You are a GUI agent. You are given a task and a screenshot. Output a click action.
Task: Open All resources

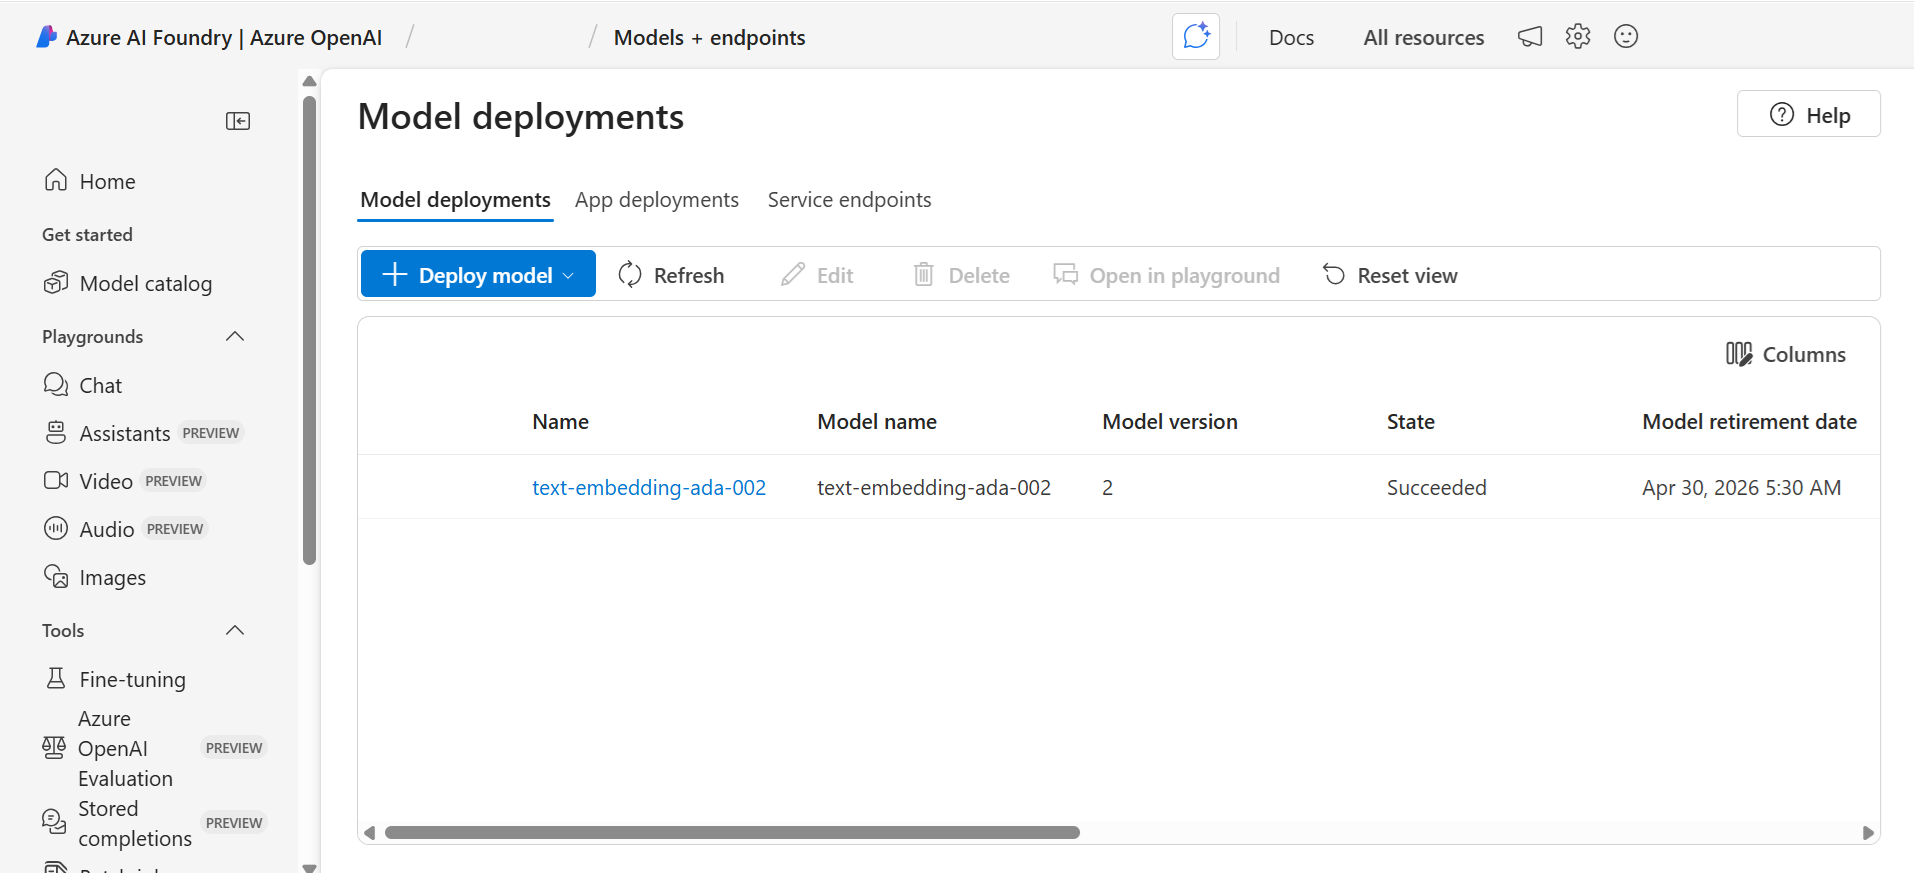1424,37
